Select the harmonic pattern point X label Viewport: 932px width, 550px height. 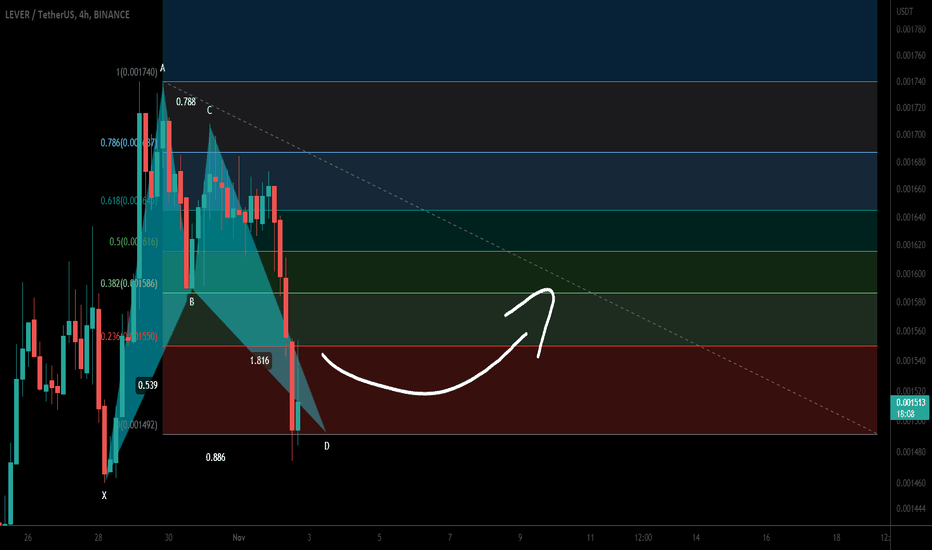coord(104,495)
